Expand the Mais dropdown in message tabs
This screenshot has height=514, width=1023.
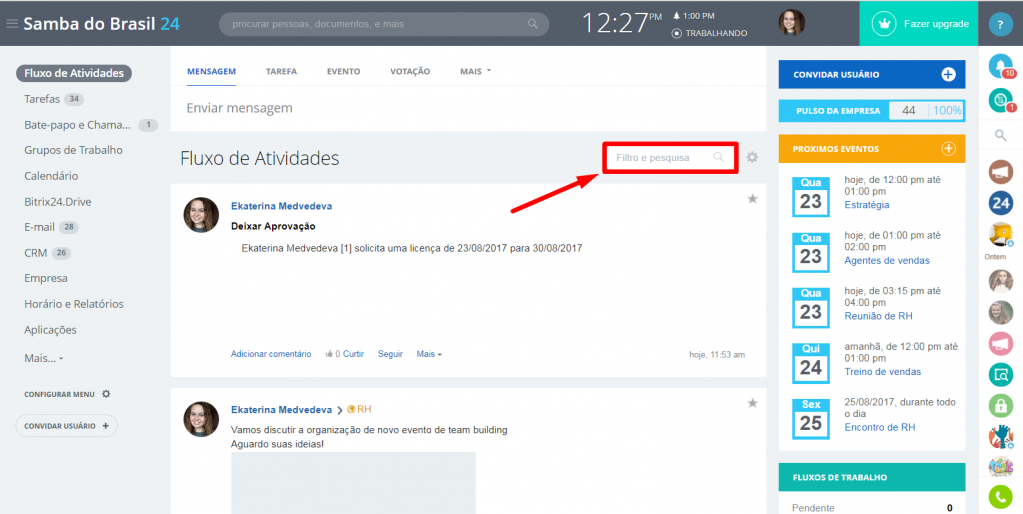pyautogui.click(x=475, y=71)
